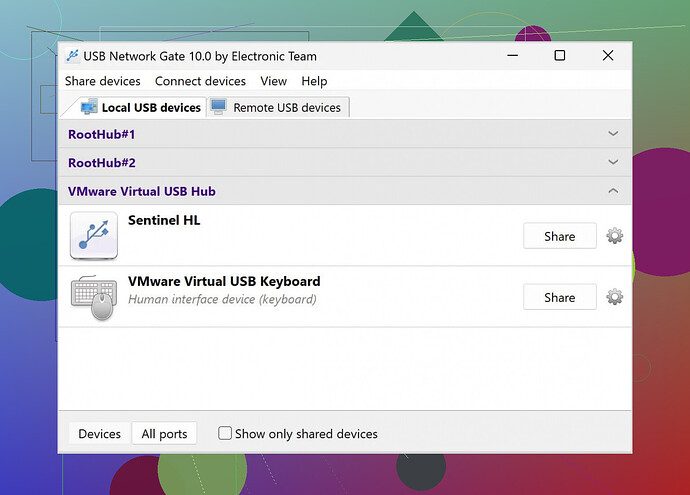Enable Show only shared devices checkbox
This screenshot has width=690, height=495.
225,433
